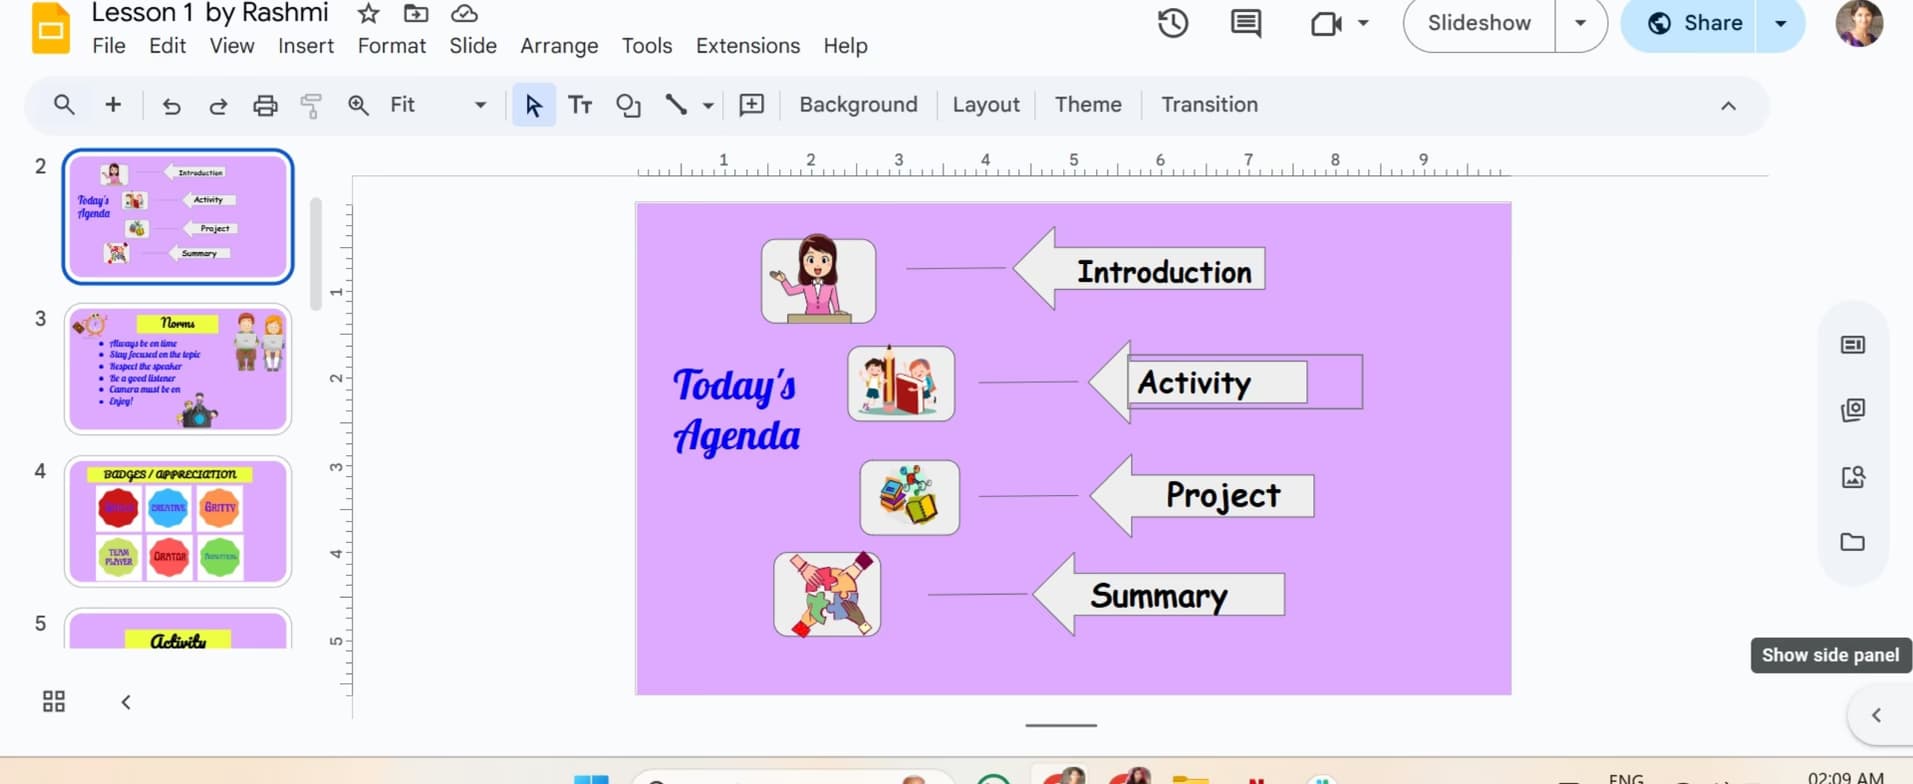Click the Share button
Viewport: 1913px width, 784px height.
pyautogui.click(x=1694, y=23)
